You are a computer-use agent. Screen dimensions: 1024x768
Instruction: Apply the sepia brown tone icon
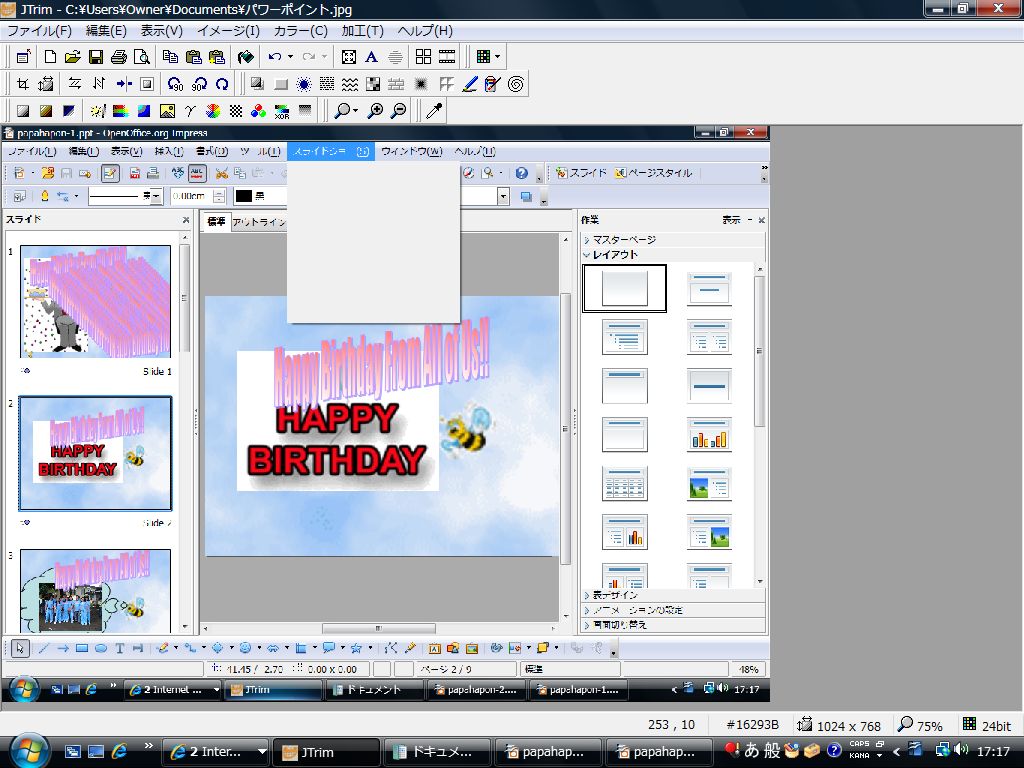[x=46, y=111]
